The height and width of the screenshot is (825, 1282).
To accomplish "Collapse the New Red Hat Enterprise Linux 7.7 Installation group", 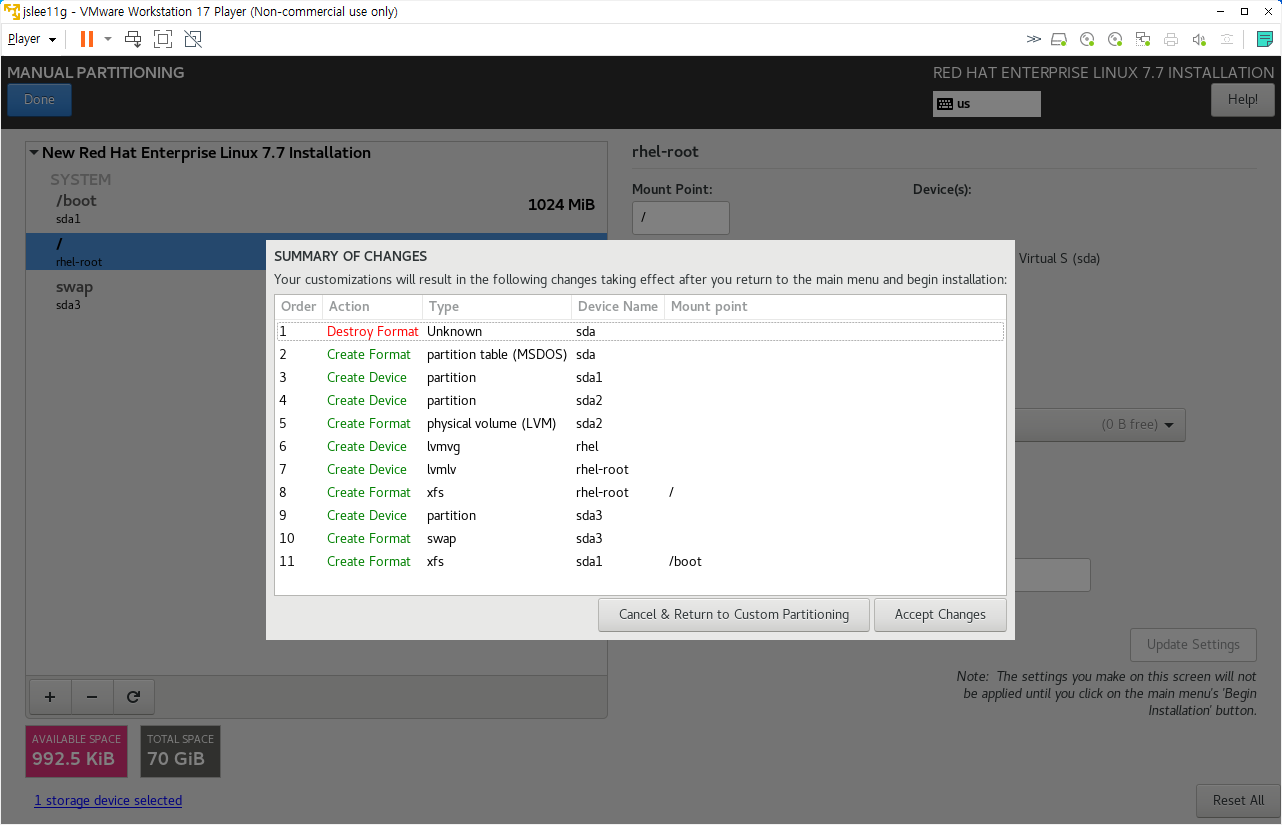I will 34,153.
